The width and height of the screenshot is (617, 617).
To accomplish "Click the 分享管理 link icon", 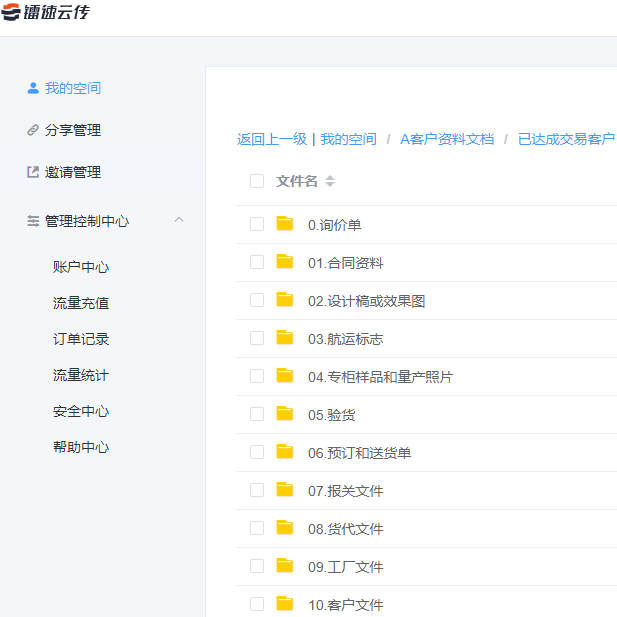I will 33,130.
